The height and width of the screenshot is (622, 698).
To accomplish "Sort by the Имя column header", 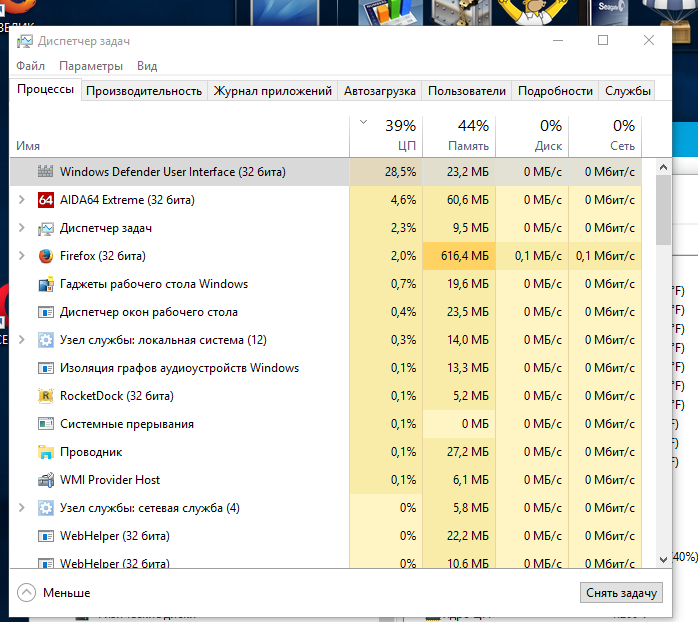I will (180, 136).
